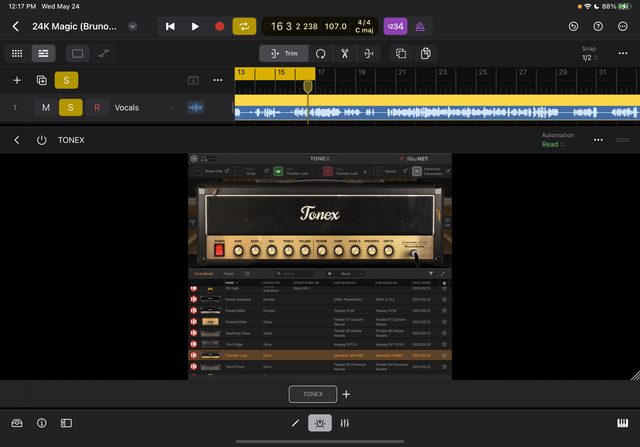
Task: Select the green AMP Thunder Luck module
Action: pos(278,171)
